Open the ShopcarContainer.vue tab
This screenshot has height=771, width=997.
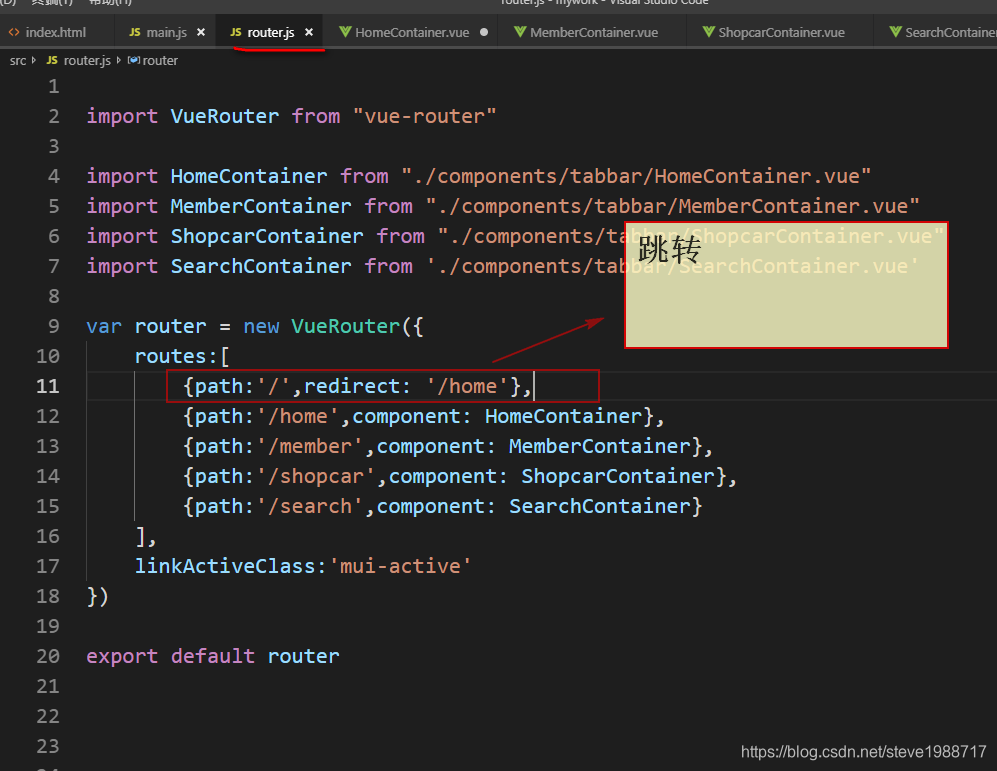781,32
